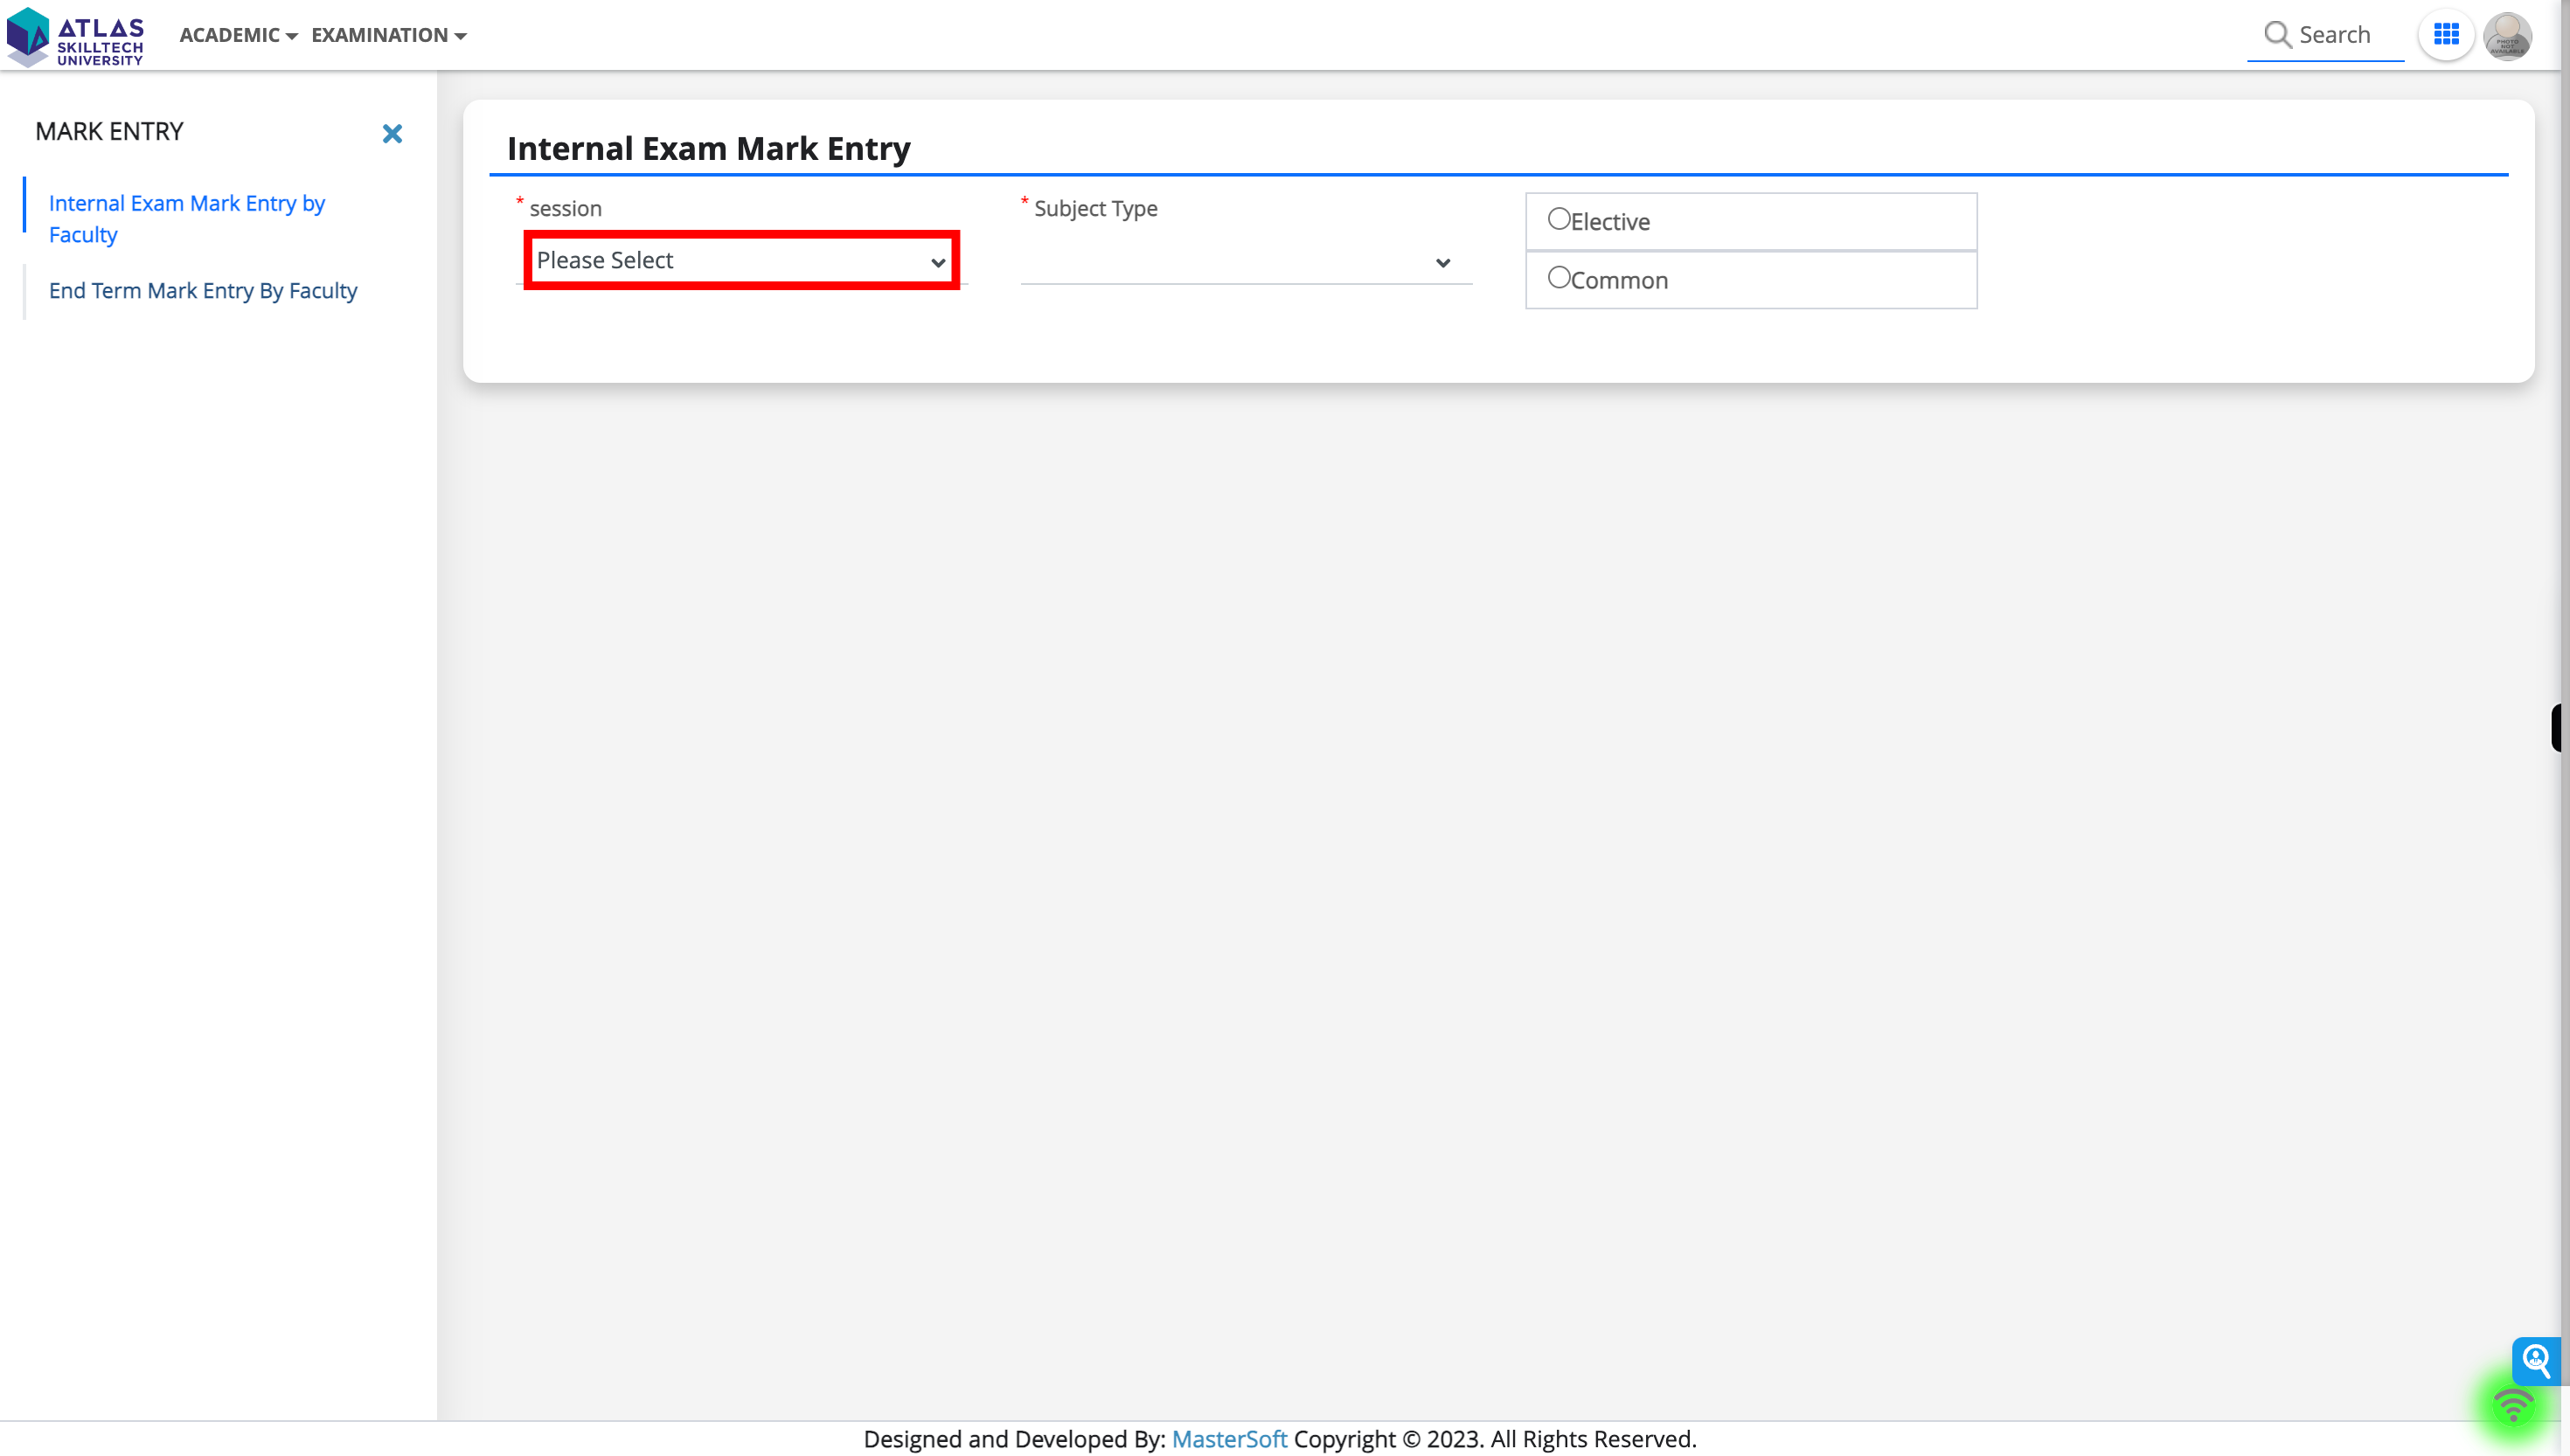Select the Elective radio button

click(x=1559, y=218)
